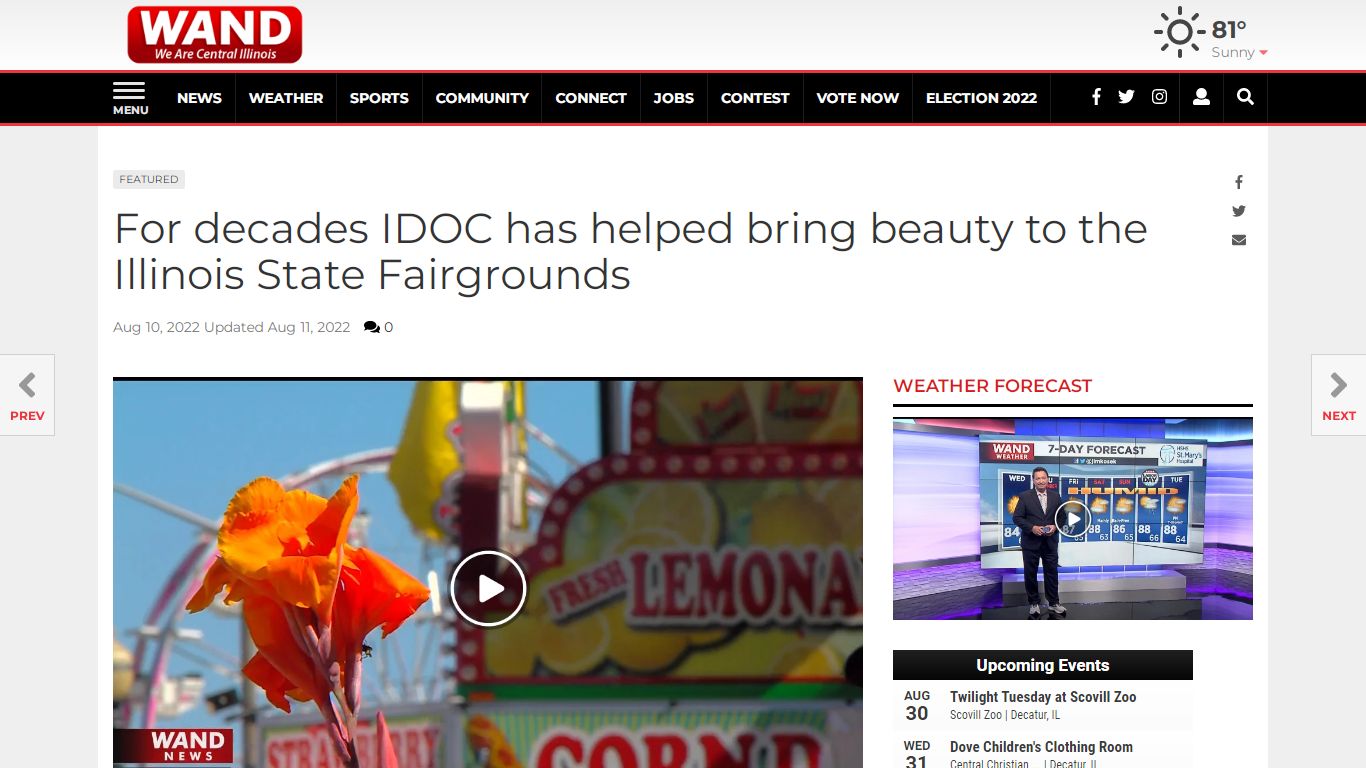Open the CONTEST menu item
Screen dimensions: 1366x768
[x=755, y=98]
